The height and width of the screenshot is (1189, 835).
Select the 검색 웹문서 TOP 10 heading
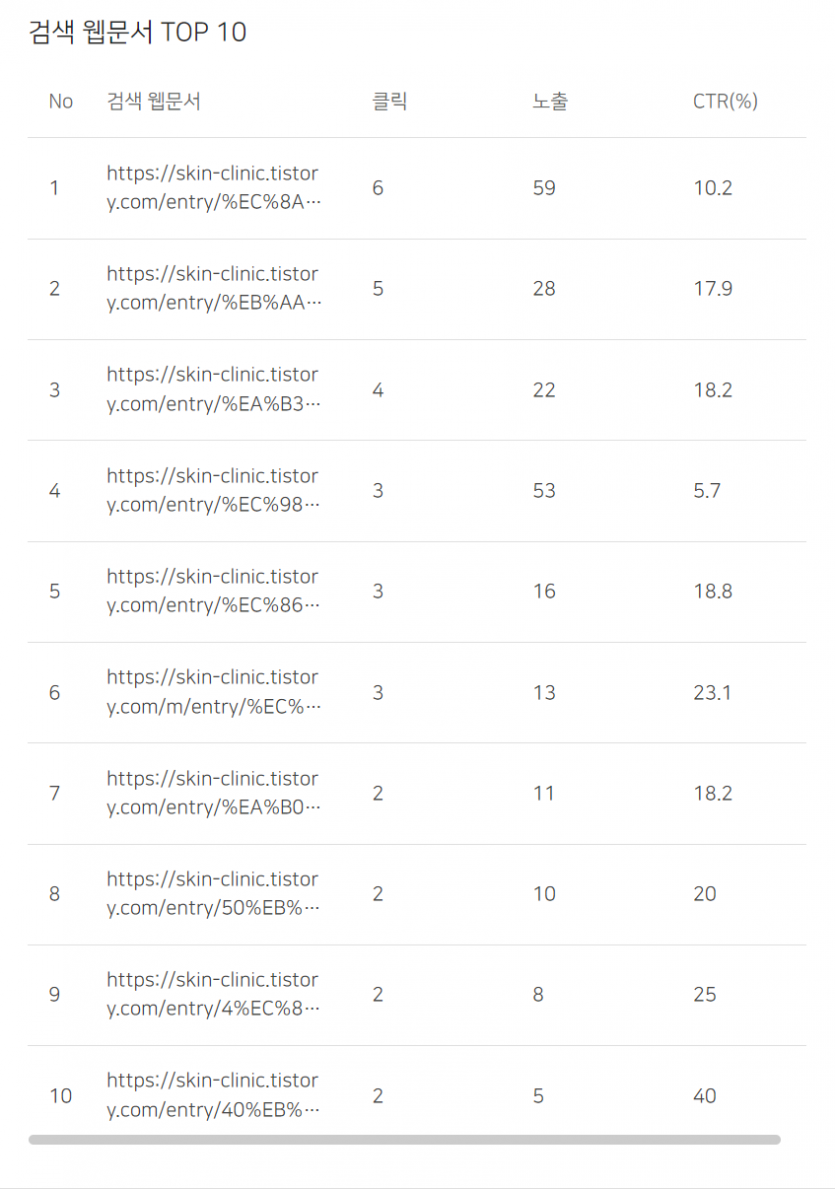[x=137, y=32]
